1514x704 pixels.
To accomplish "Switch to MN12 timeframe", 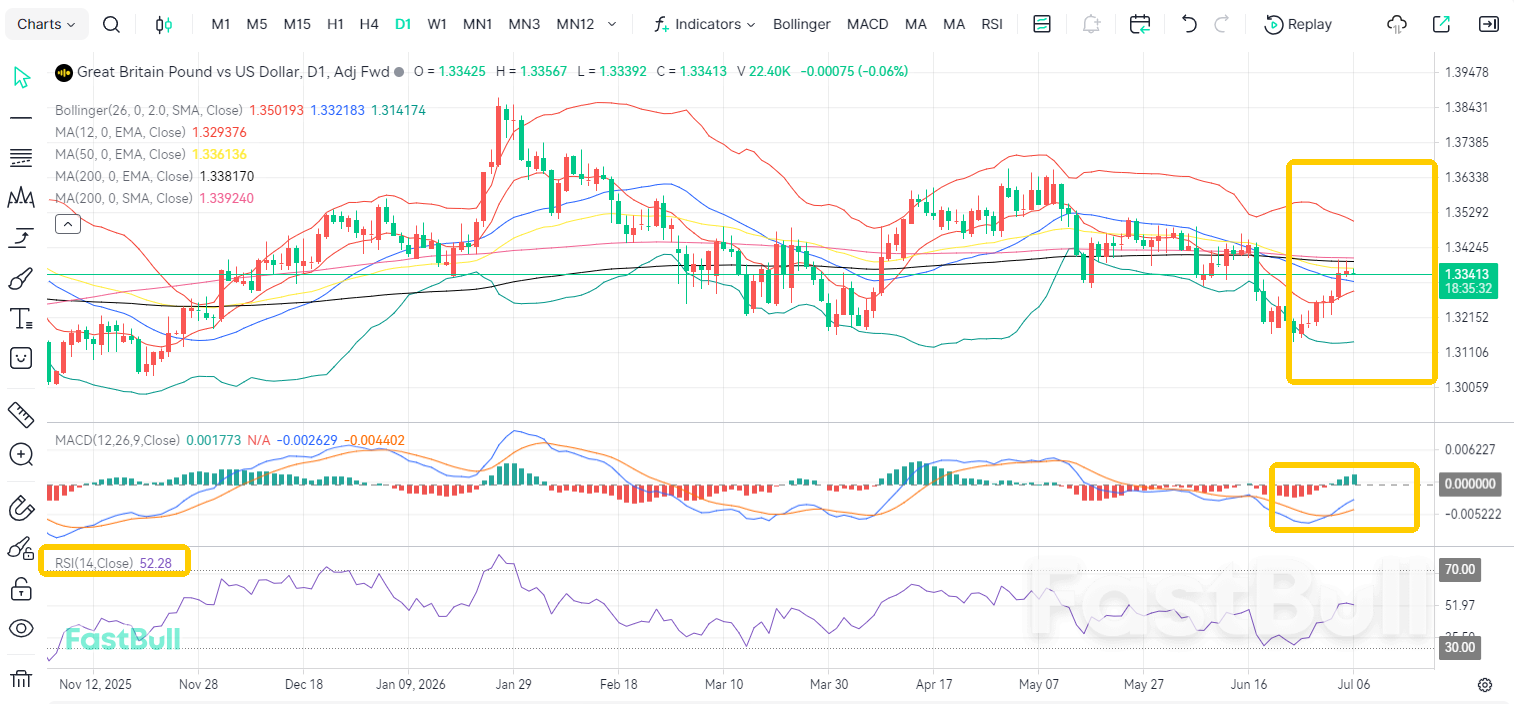I will coord(575,24).
